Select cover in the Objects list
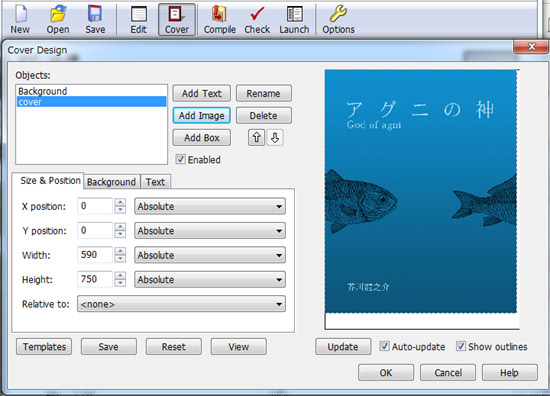The width and height of the screenshot is (550, 396). pyautogui.click(x=91, y=102)
